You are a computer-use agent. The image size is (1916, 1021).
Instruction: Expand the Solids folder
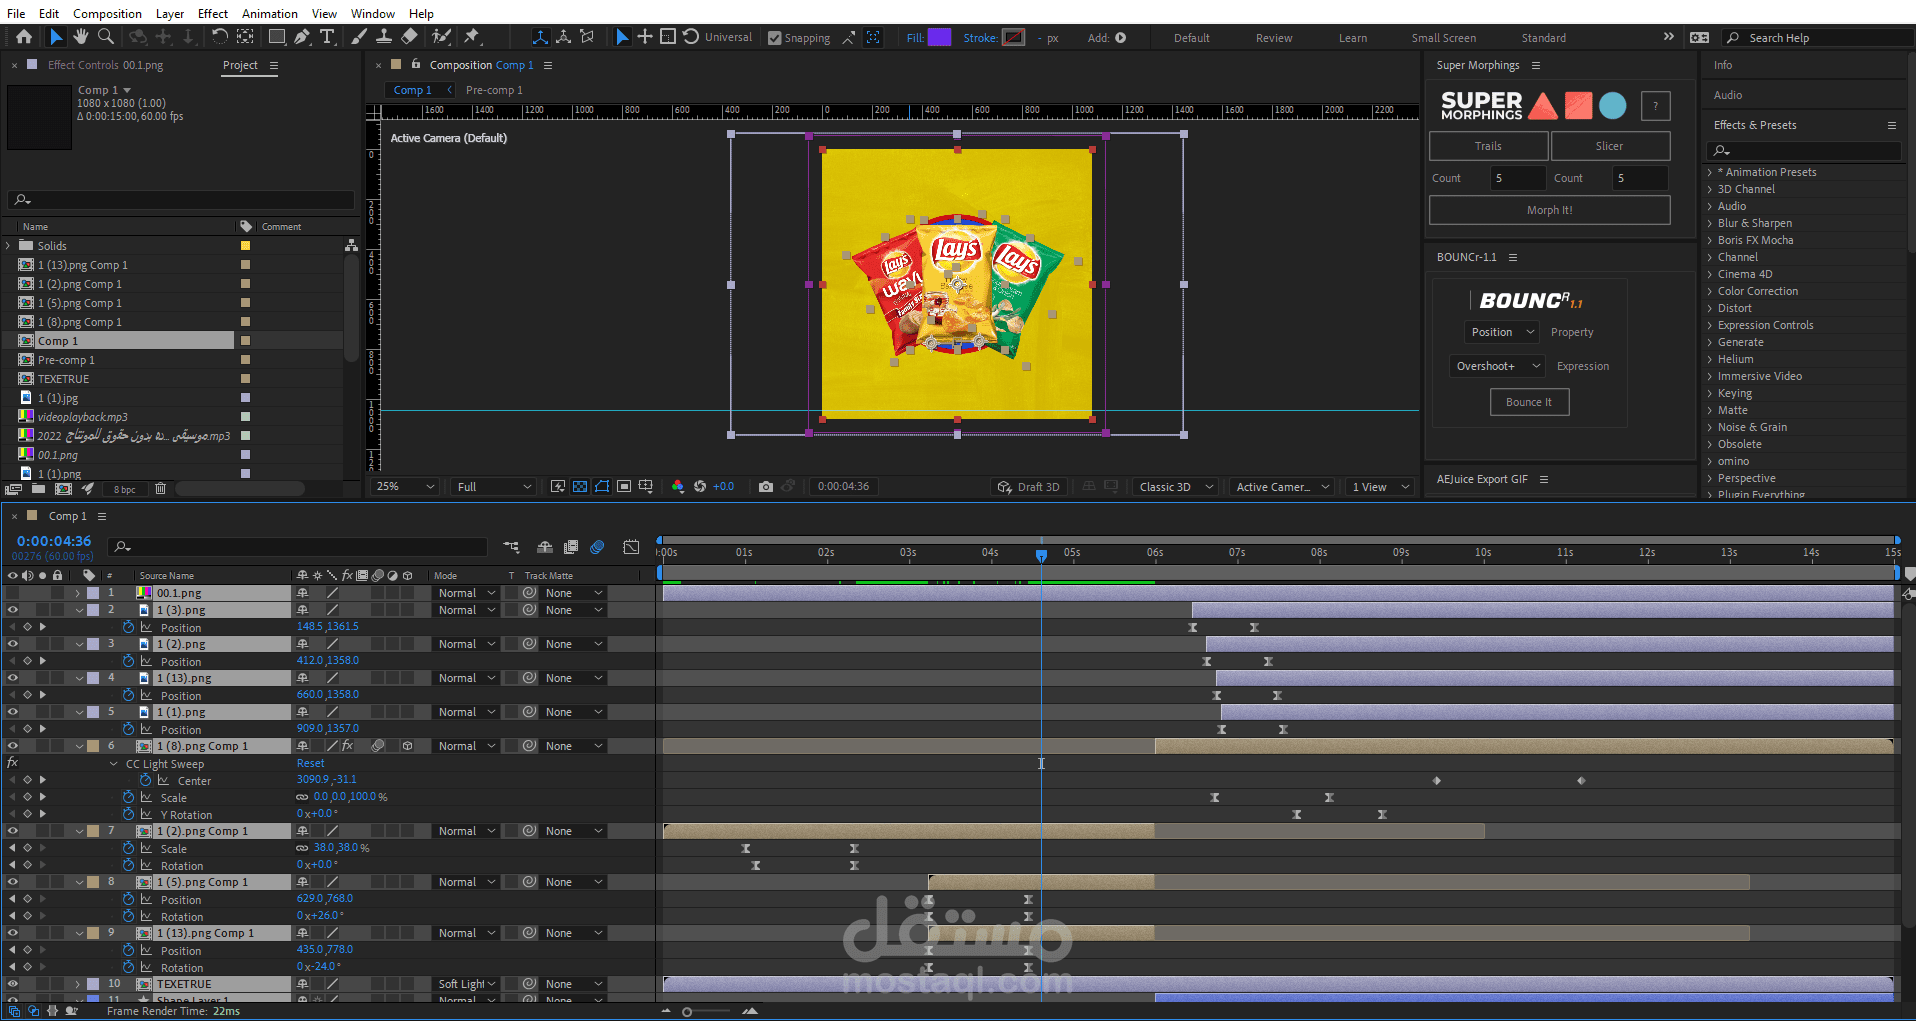[9, 246]
